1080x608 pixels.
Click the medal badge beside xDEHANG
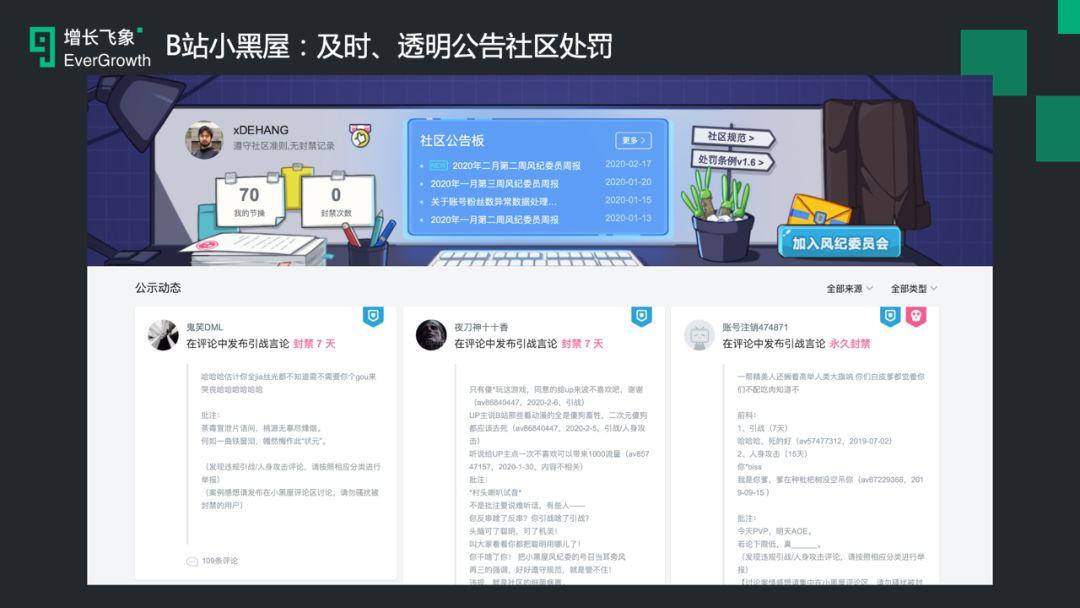pos(360,135)
